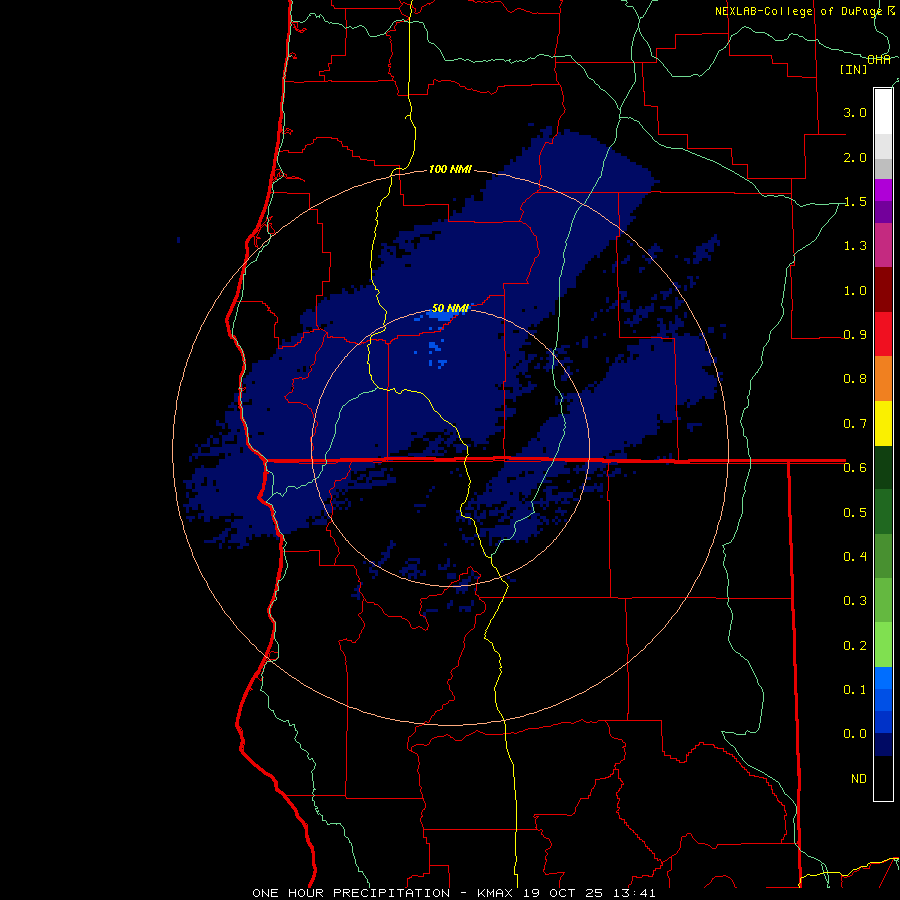Select the 0.2 legend value

pos(855,645)
